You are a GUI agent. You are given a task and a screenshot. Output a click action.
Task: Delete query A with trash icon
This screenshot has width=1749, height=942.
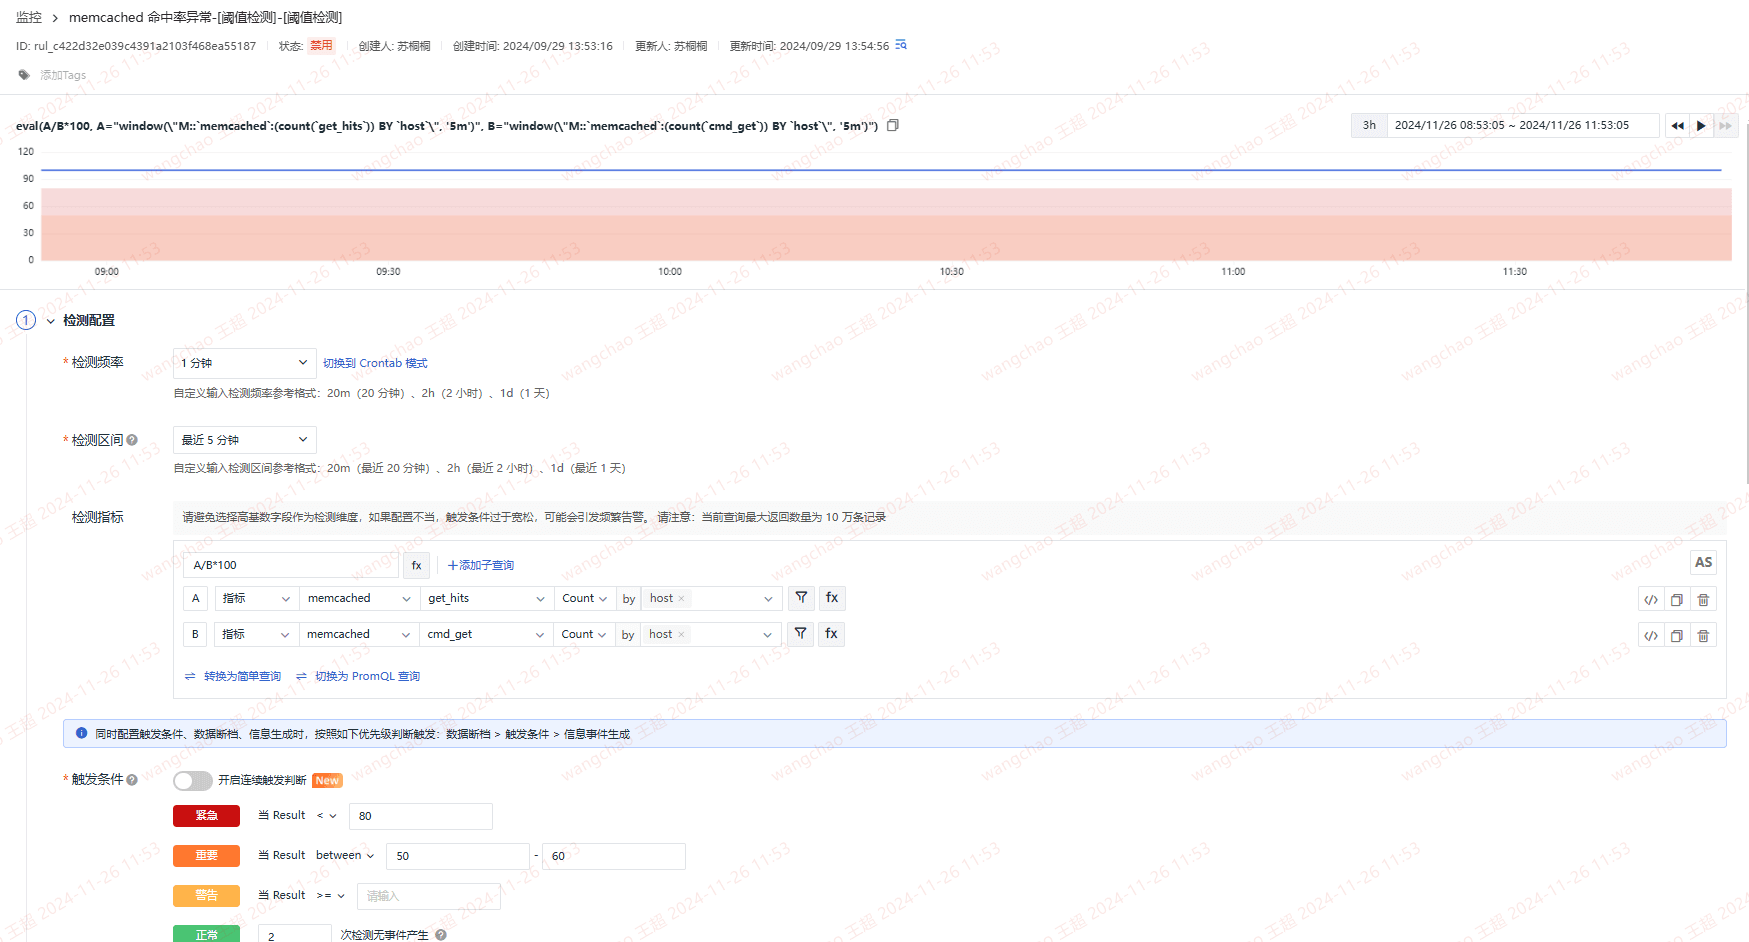pyautogui.click(x=1703, y=600)
